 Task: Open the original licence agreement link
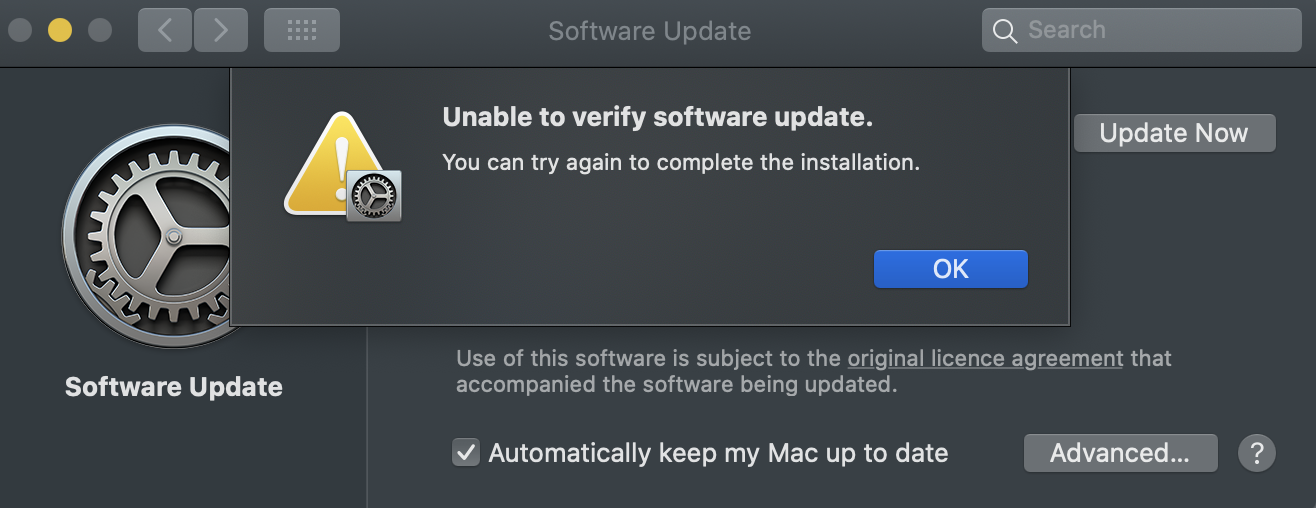click(985, 359)
